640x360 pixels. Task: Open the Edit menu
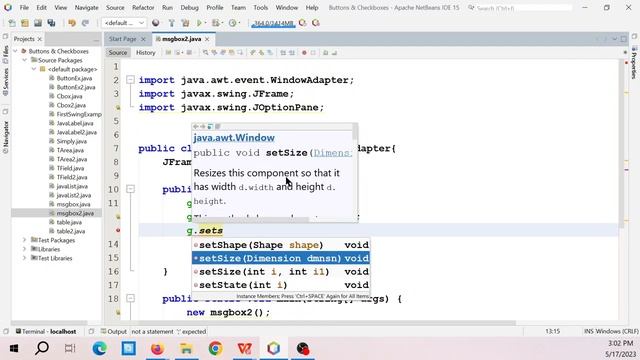pos(41,7)
